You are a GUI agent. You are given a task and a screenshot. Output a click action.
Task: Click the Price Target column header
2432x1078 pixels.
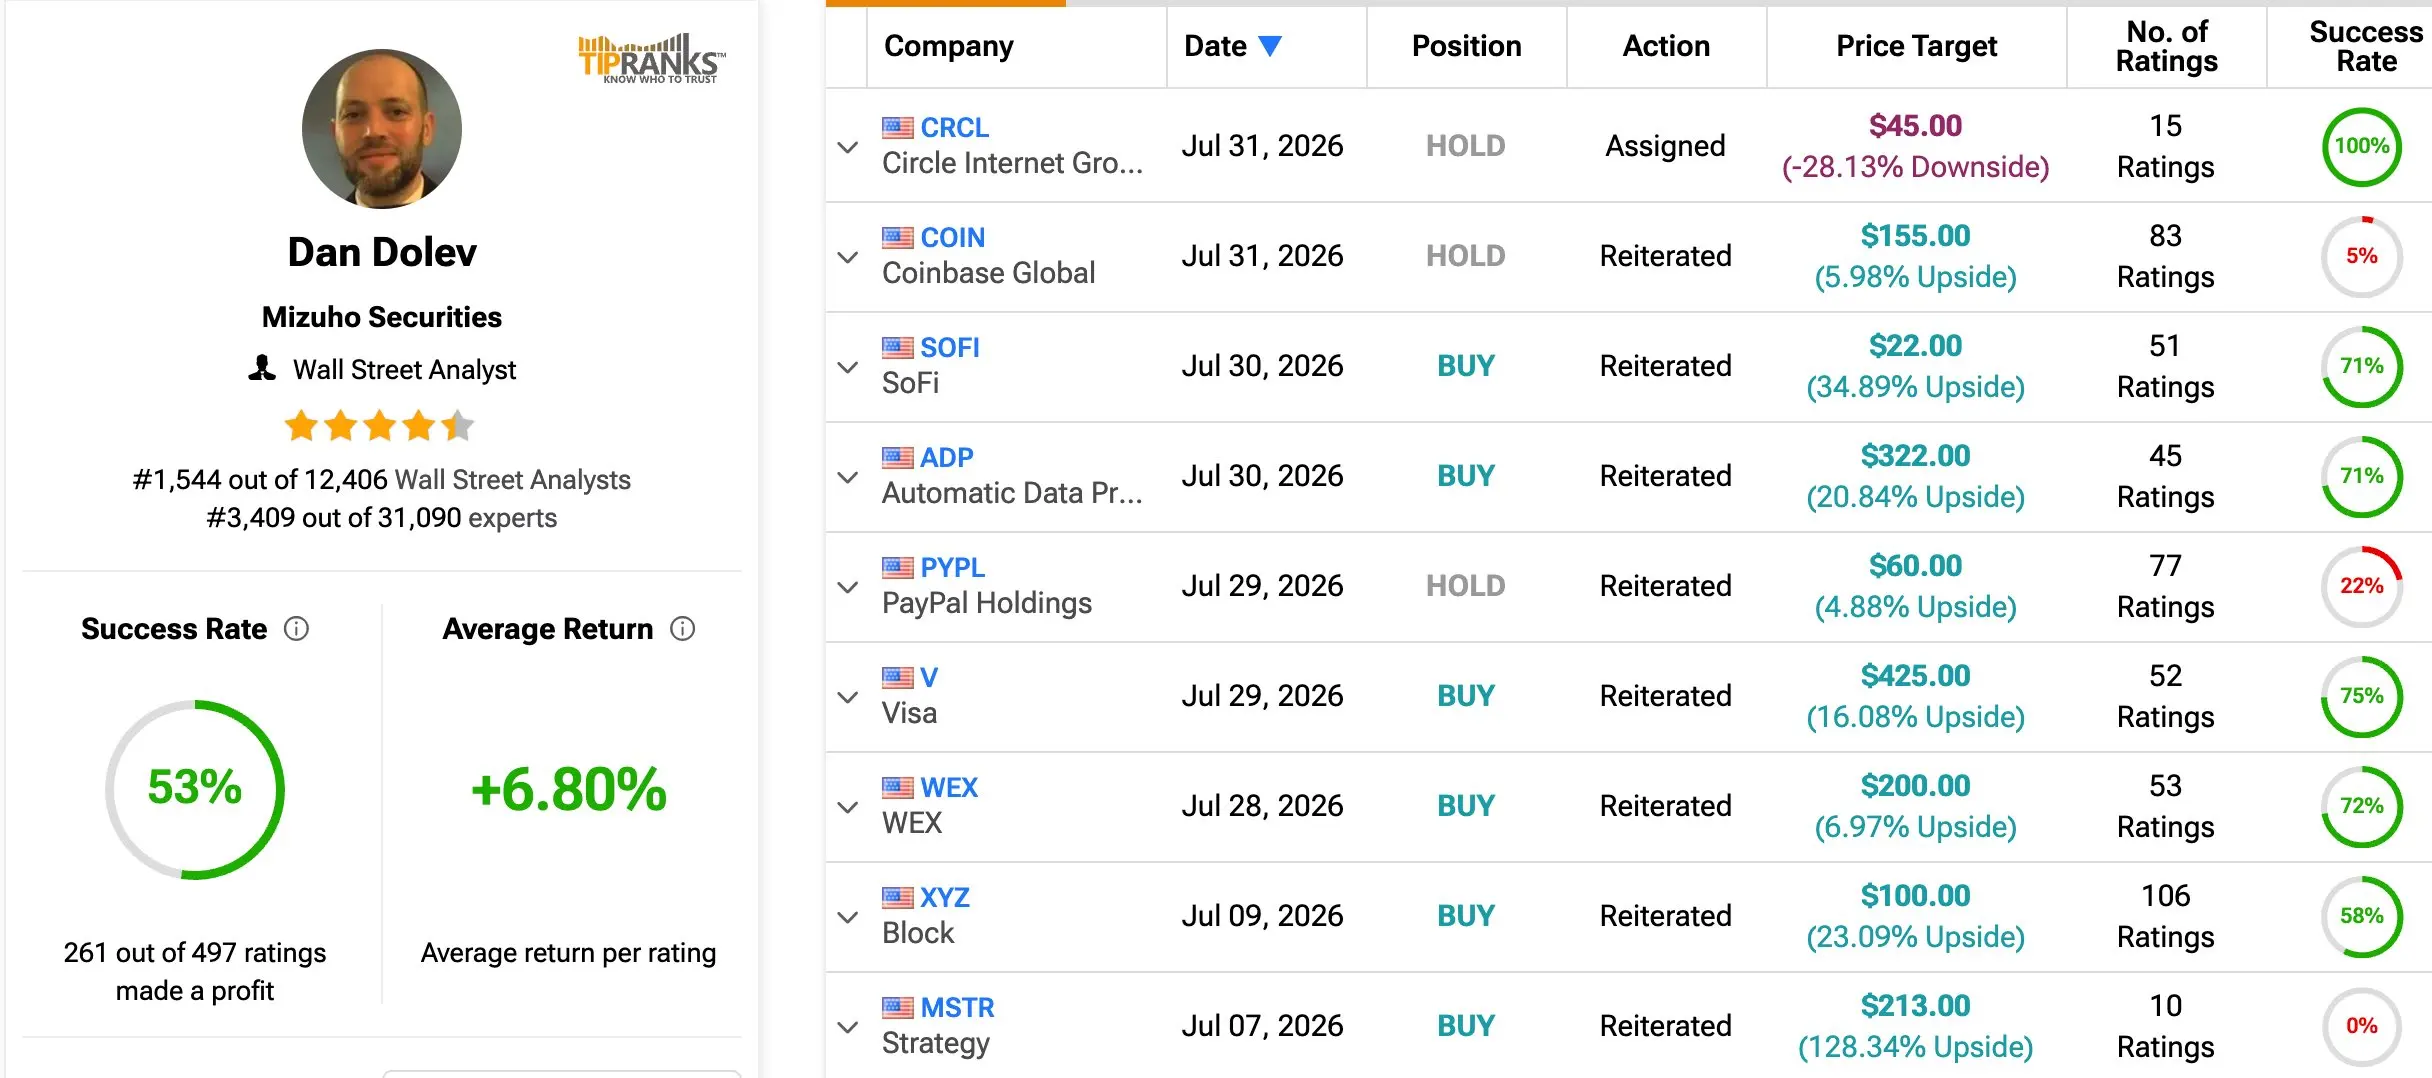(x=1916, y=46)
